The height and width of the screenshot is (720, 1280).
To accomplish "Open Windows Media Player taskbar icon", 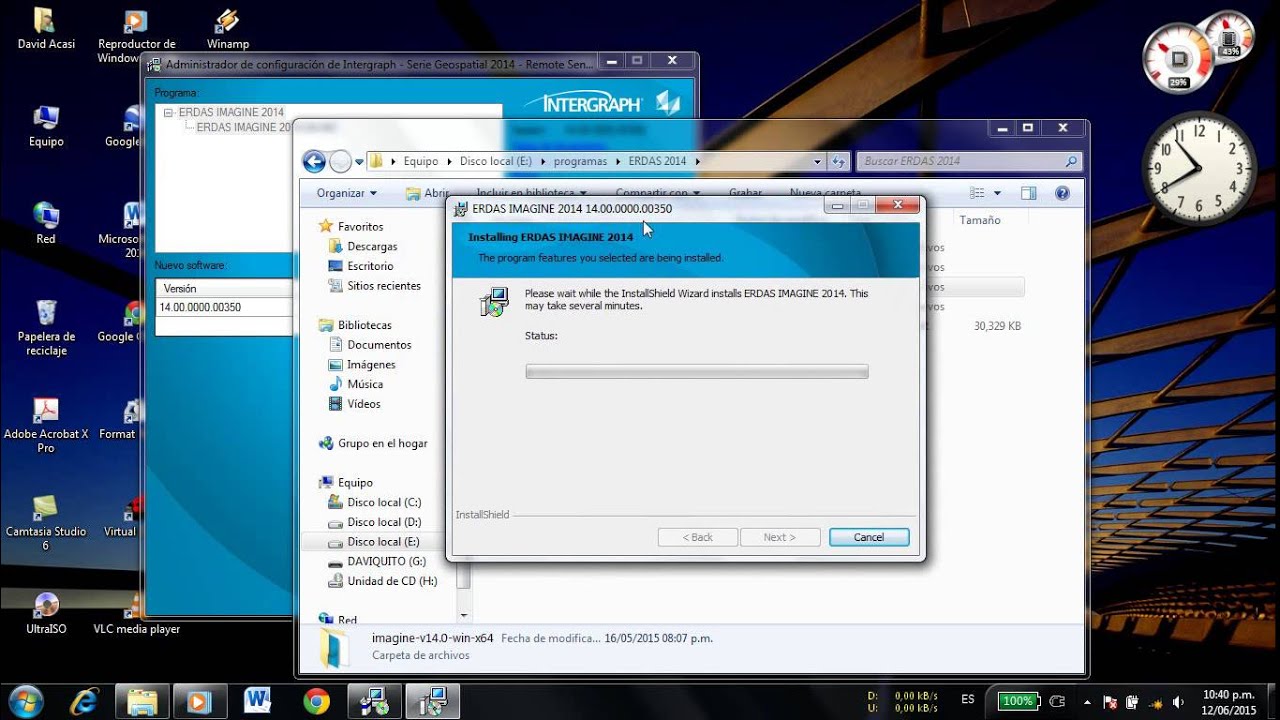I will click(199, 701).
